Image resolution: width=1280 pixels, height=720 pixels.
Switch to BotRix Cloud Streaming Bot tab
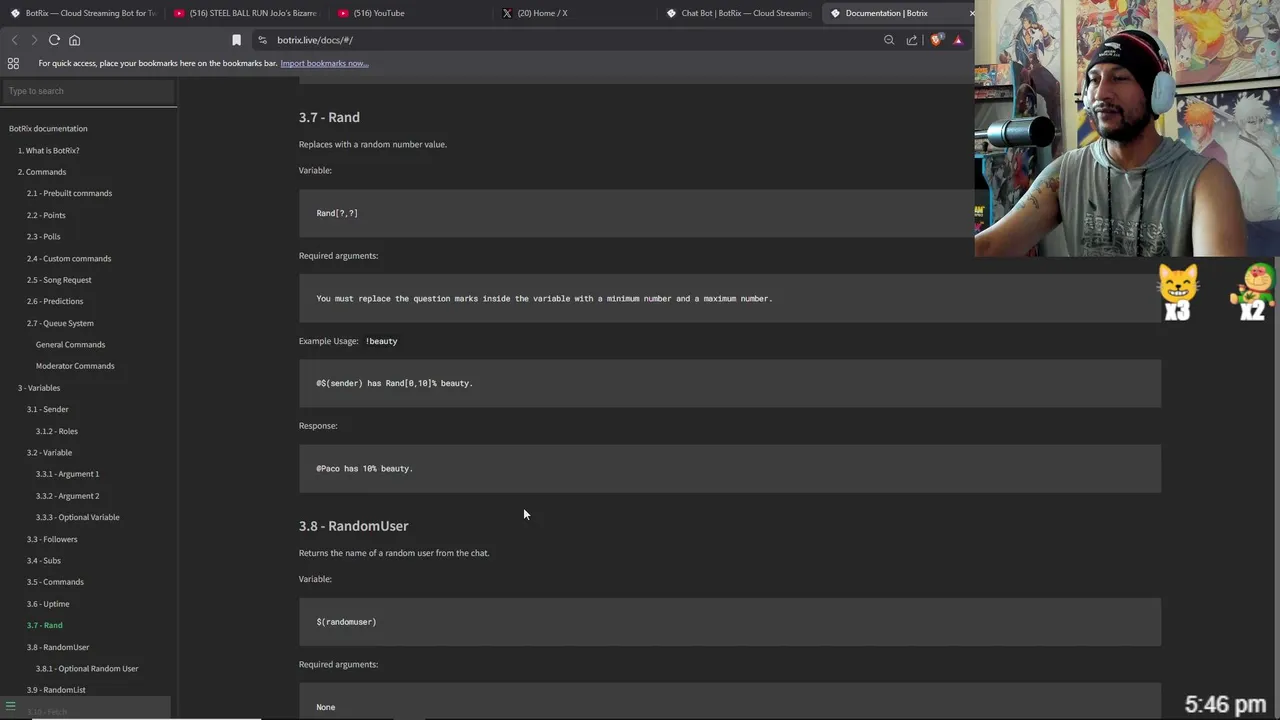[x=84, y=13]
